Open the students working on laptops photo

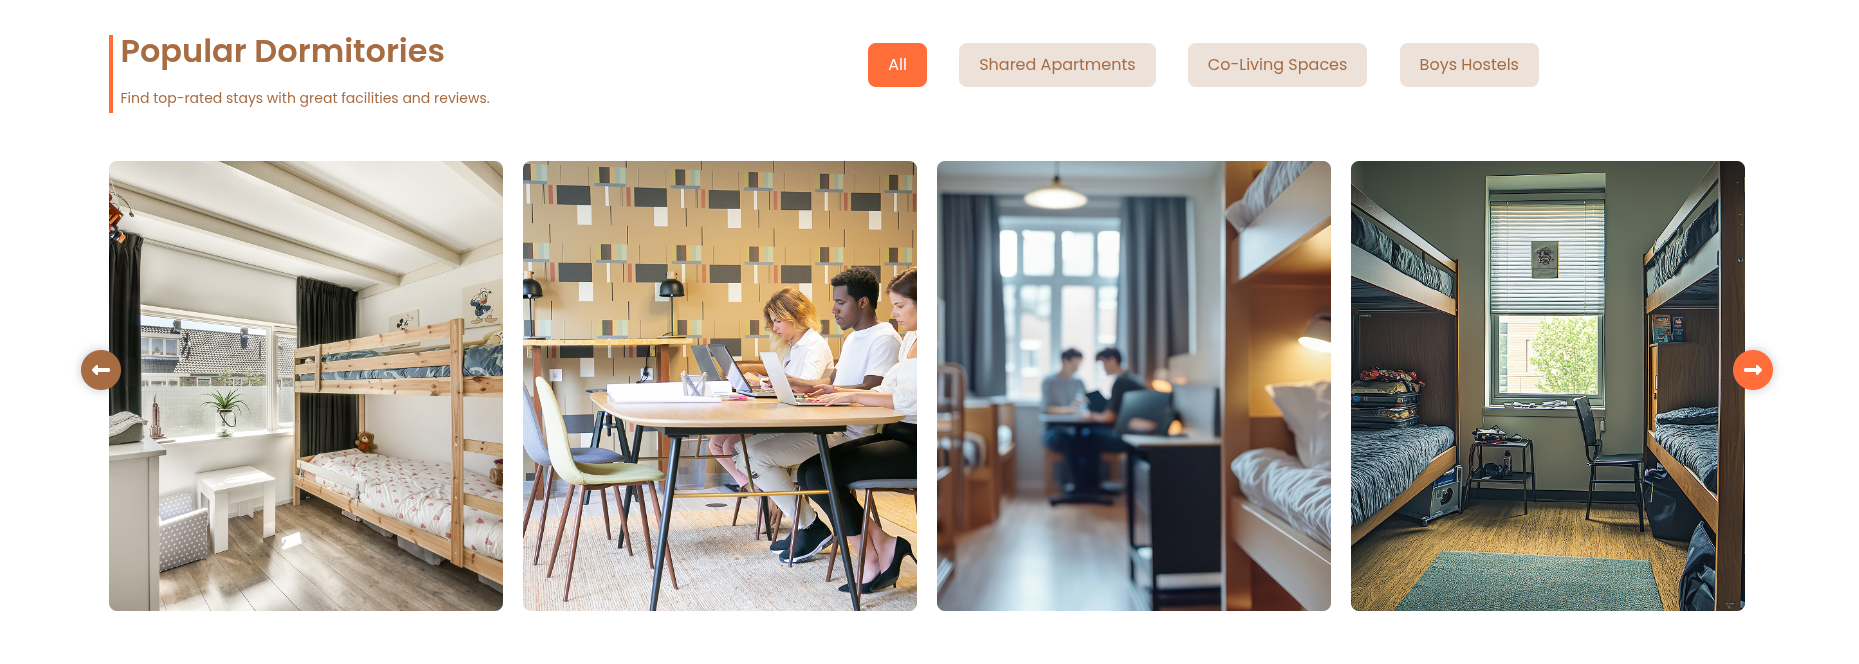click(x=720, y=386)
